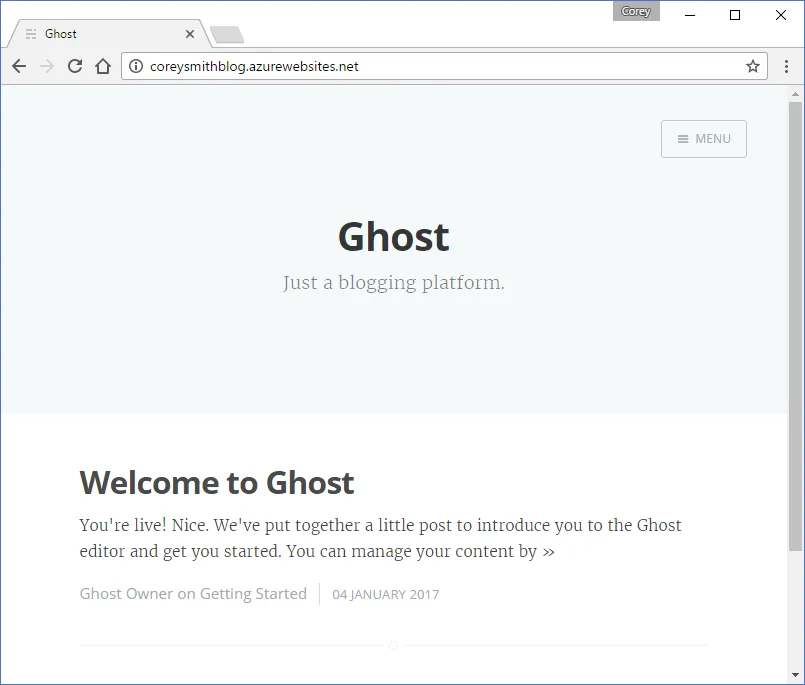Click the address bar showing coreysmithblog.azurewebsites.net
The width and height of the screenshot is (805, 685).
(x=444, y=66)
